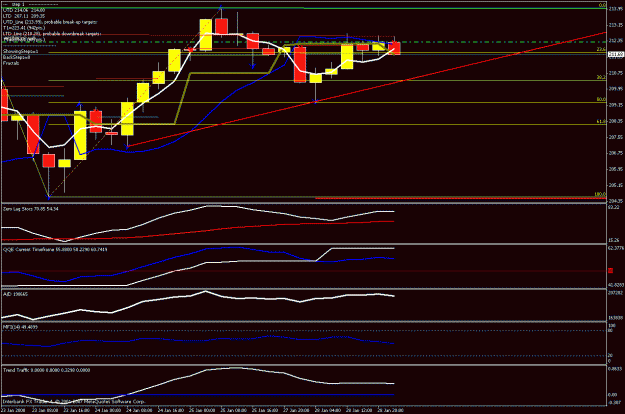
Task: Click the '25 Jan 00:00' time axis label
Action: [x=202, y=410]
